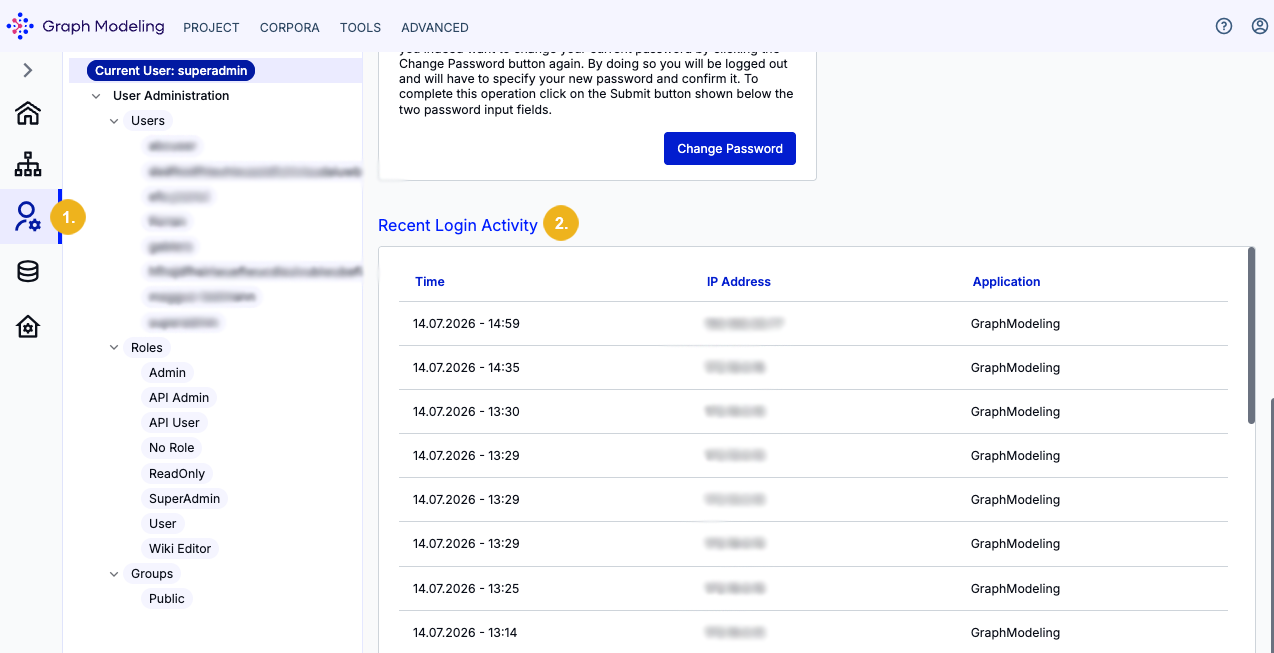The image size is (1274, 653).
Task: Open the CORPORA menu
Action: pos(290,28)
